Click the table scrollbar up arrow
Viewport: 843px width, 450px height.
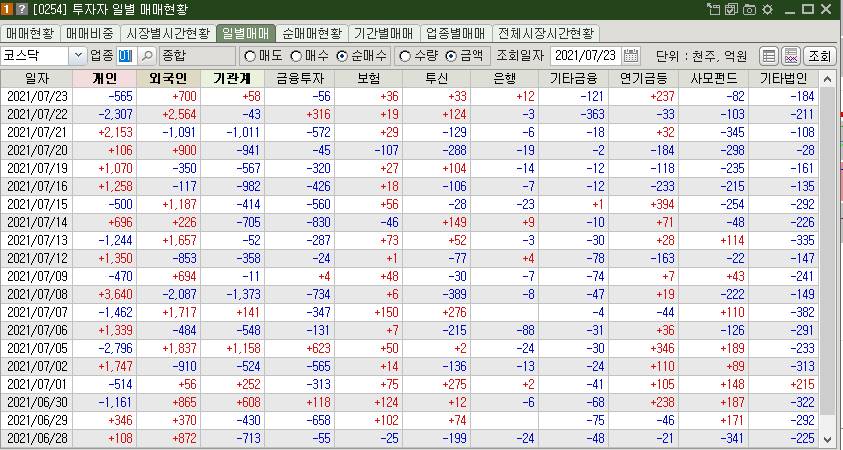click(x=827, y=79)
